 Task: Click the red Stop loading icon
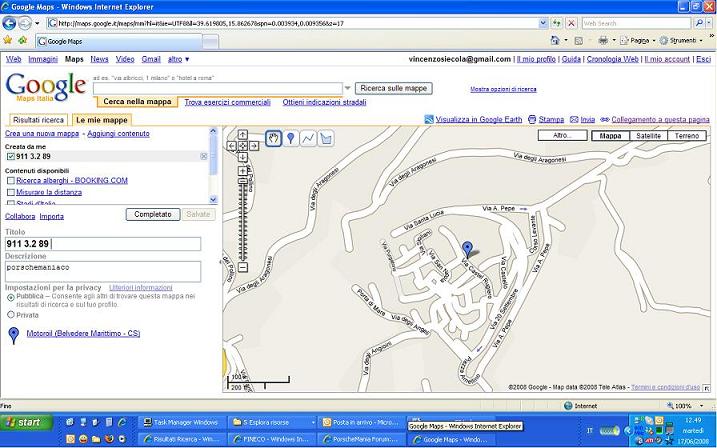(x=571, y=23)
